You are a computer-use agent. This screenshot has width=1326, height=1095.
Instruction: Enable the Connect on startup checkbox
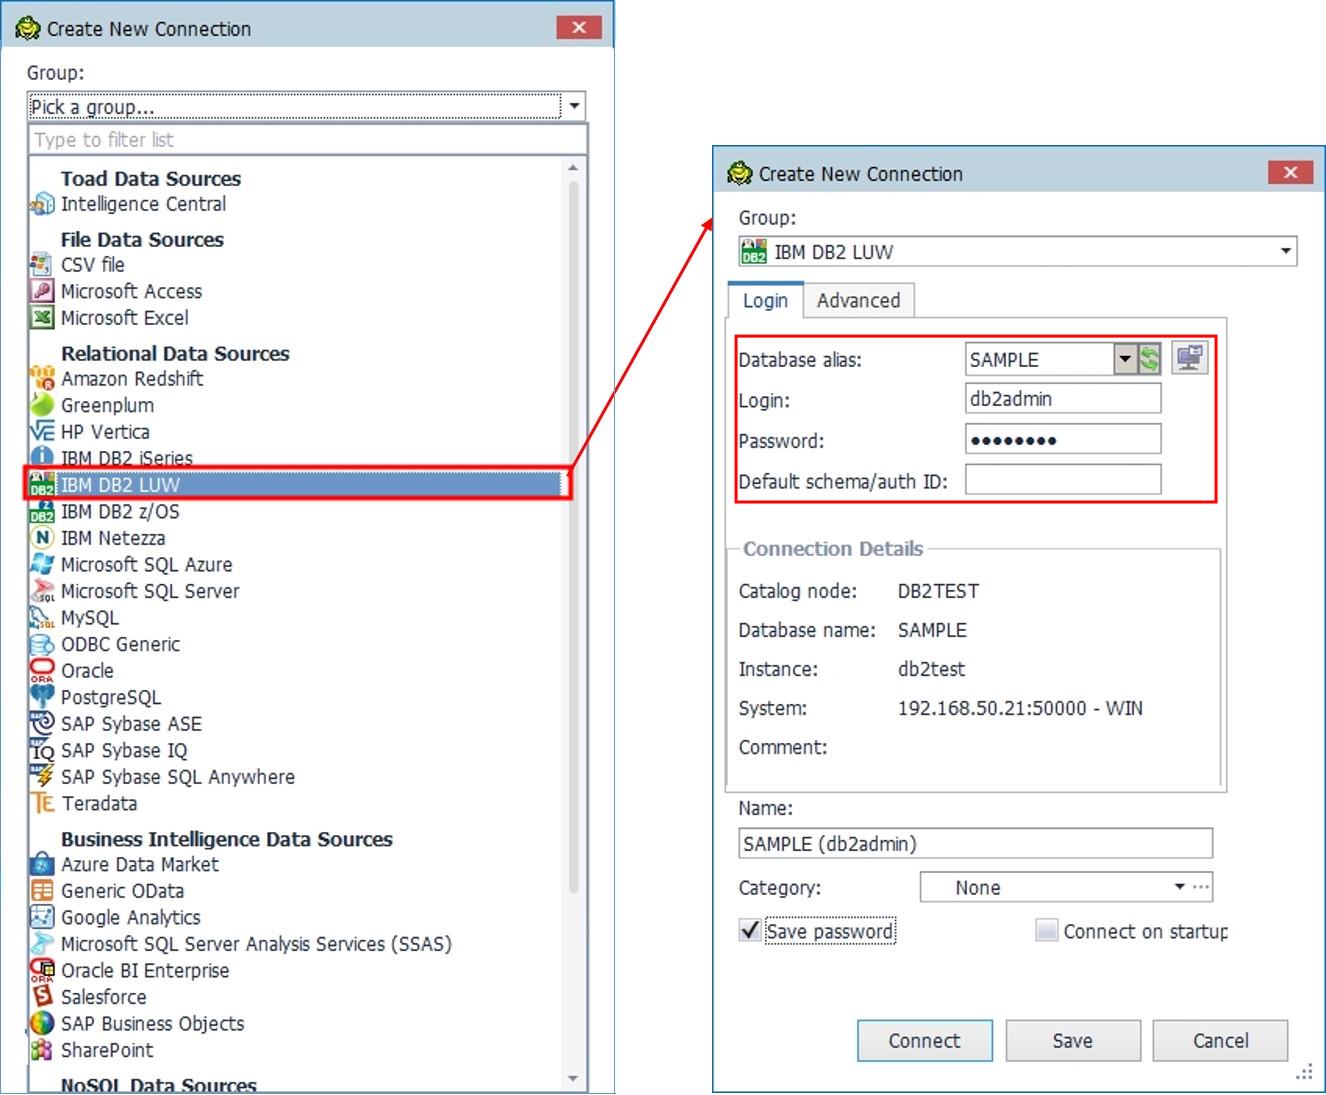(x=1046, y=931)
